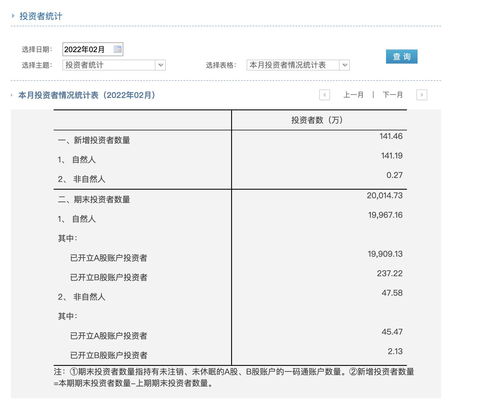
Task: Click the 查询 query button
Action: pyautogui.click(x=402, y=57)
